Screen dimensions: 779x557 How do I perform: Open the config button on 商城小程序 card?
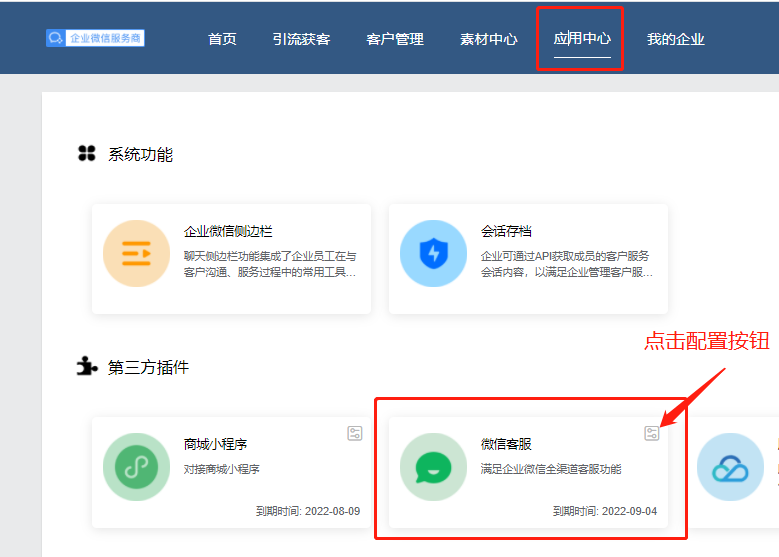(x=355, y=433)
